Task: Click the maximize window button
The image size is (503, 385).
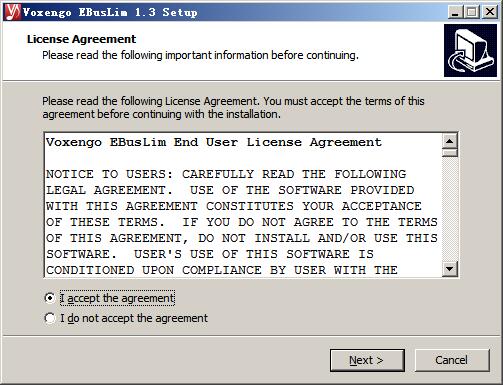Action: click(x=472, y=12)
